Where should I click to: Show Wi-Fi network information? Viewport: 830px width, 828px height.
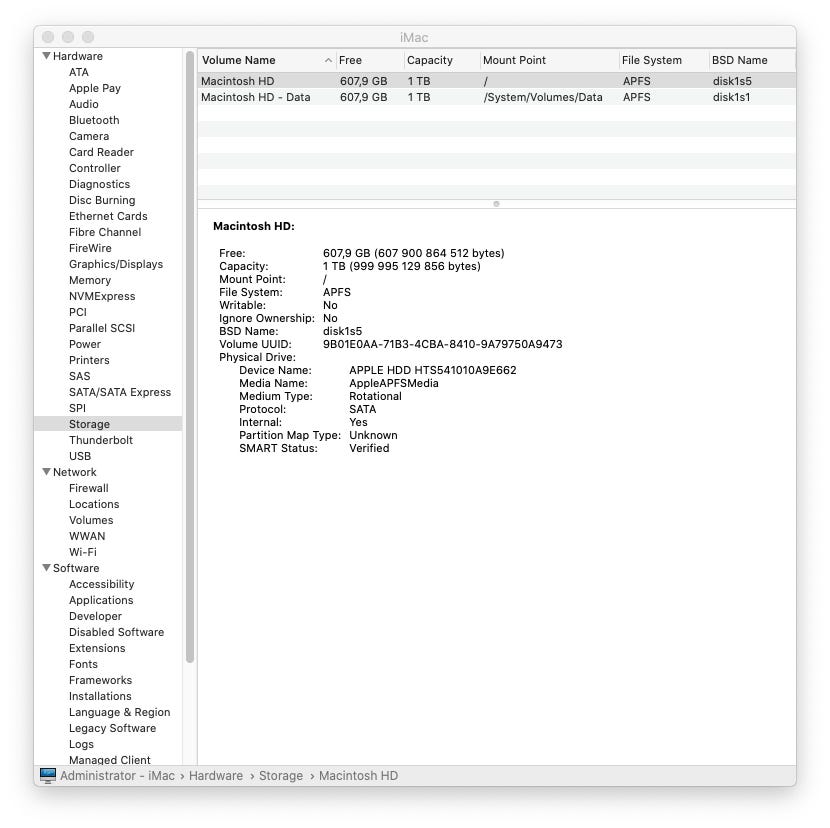click(83, 552)
